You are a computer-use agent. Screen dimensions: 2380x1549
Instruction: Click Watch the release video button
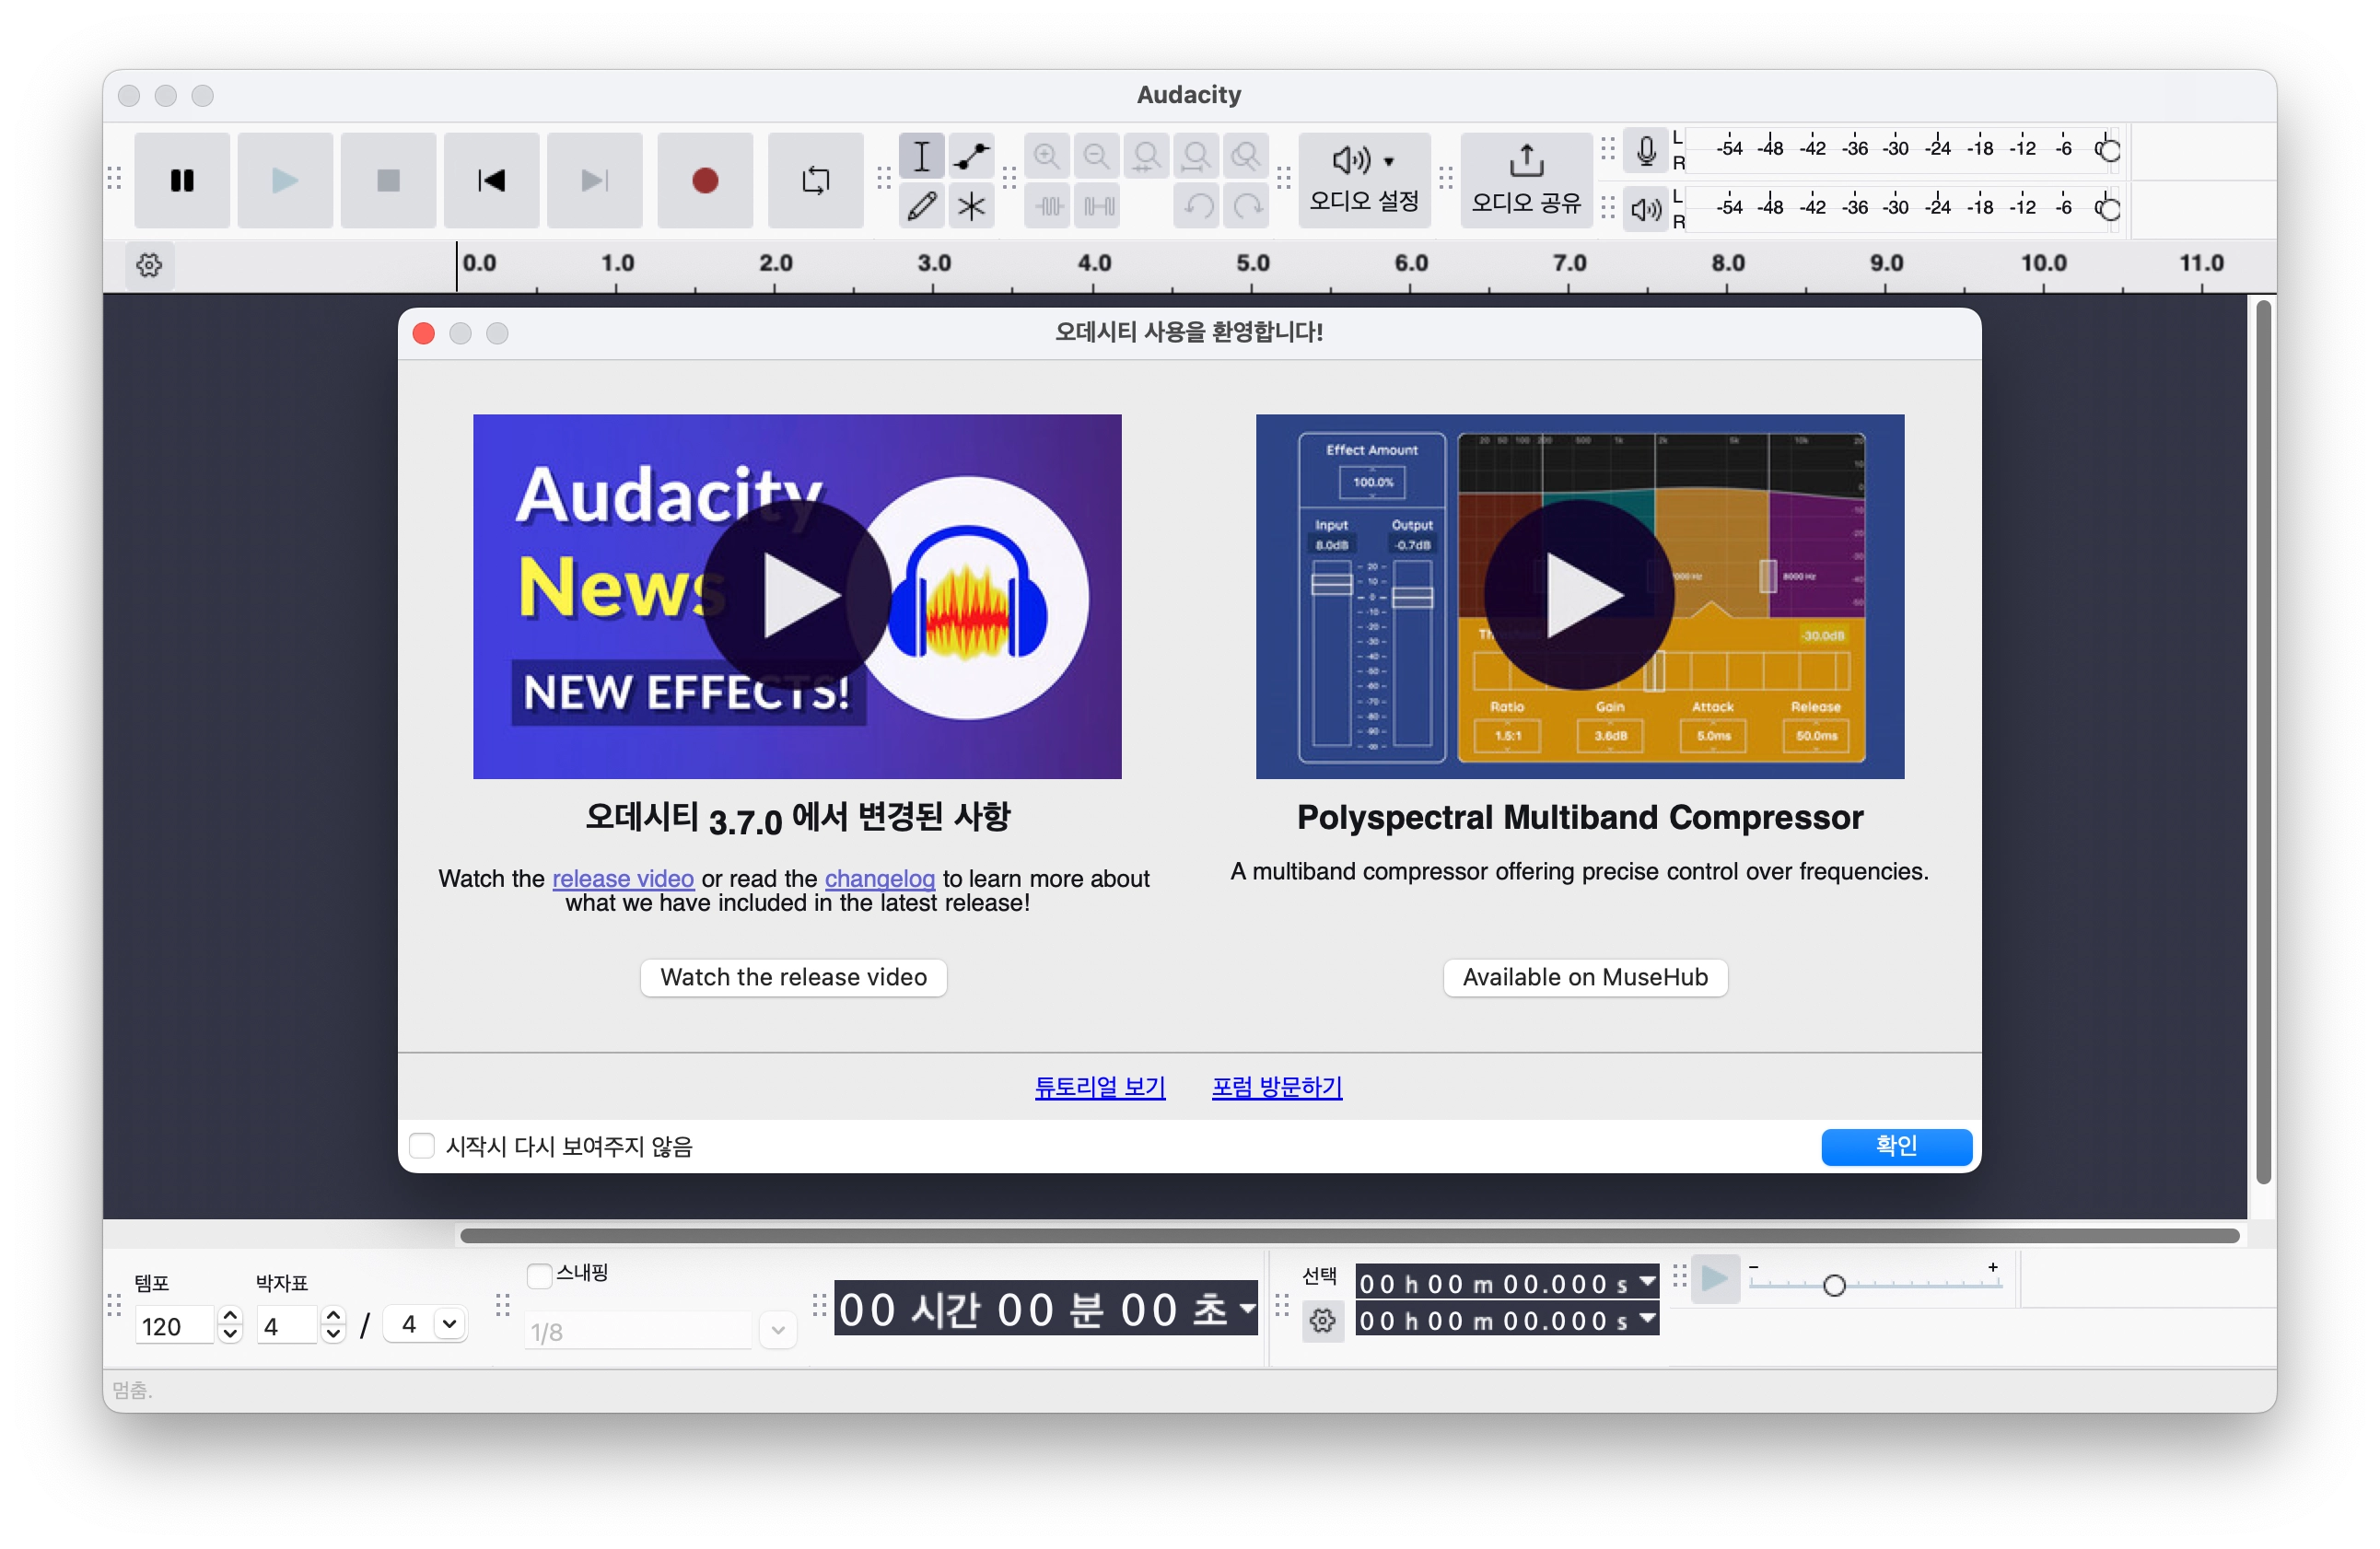tap(794, 977)
